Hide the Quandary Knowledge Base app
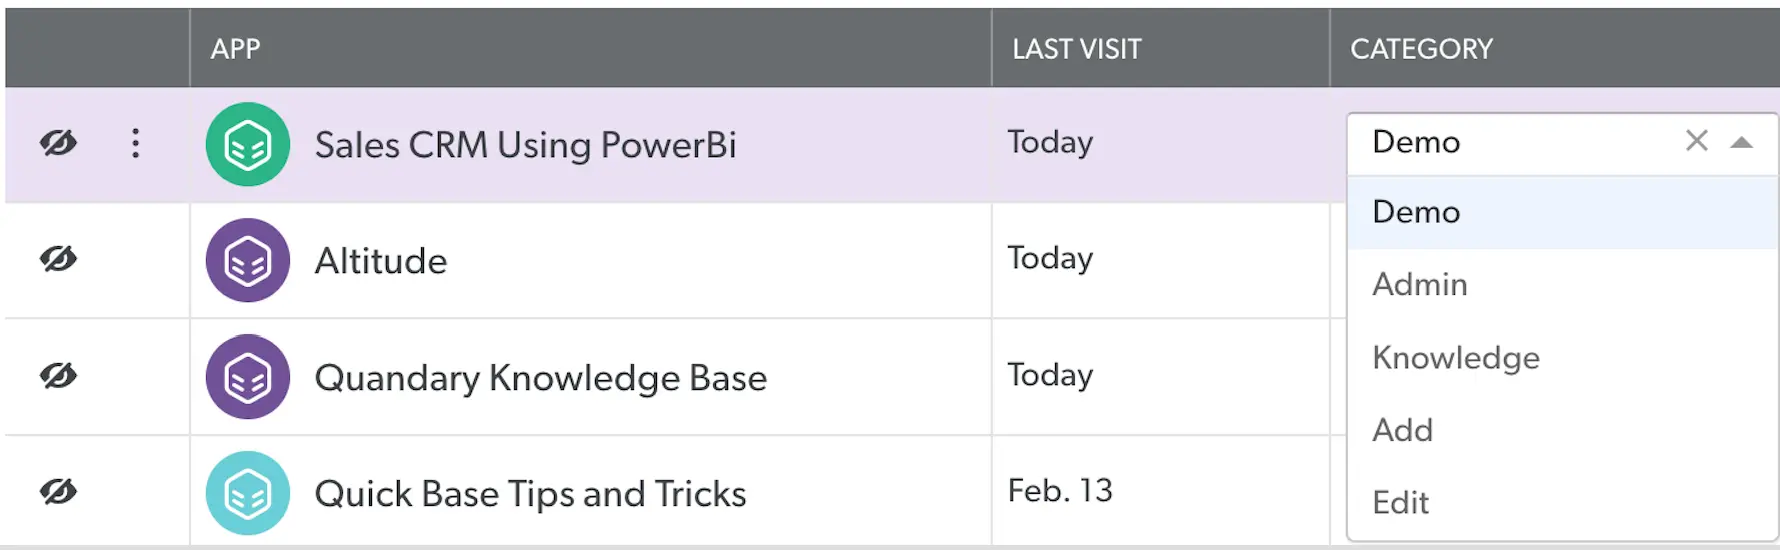 click(x=58, y=375)
